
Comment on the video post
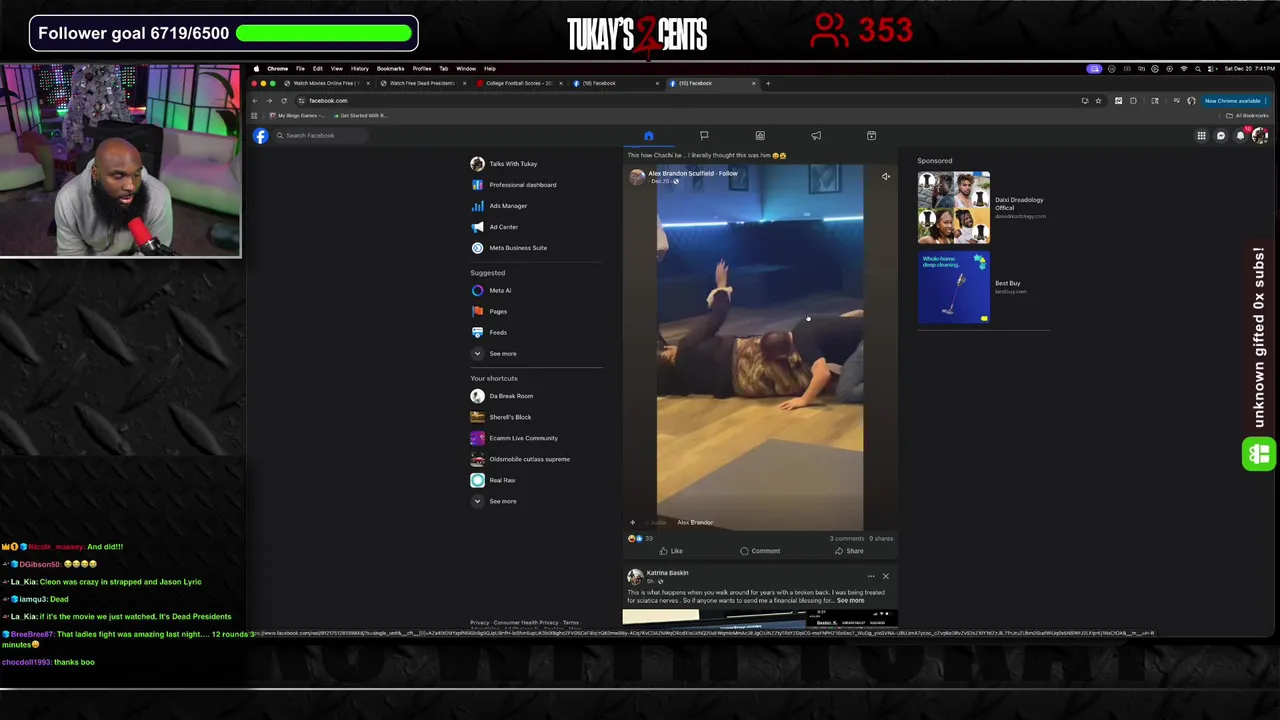(760, 551)
